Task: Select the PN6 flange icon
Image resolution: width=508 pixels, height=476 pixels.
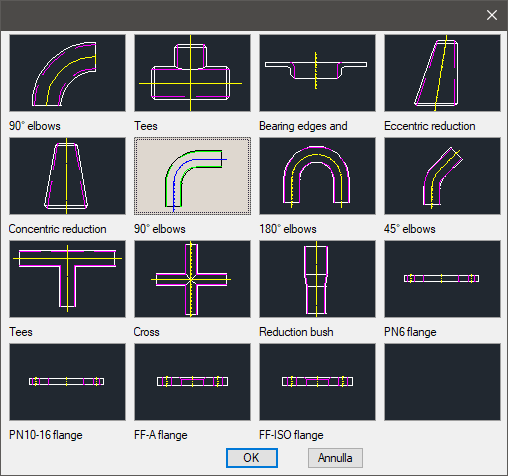Action: coord(442,279)
